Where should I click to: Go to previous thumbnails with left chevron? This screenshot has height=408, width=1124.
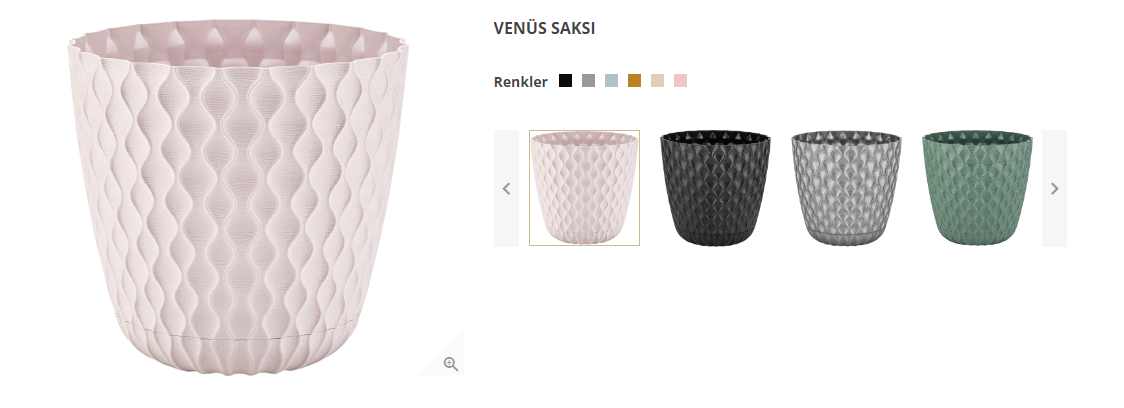point(506,189)
